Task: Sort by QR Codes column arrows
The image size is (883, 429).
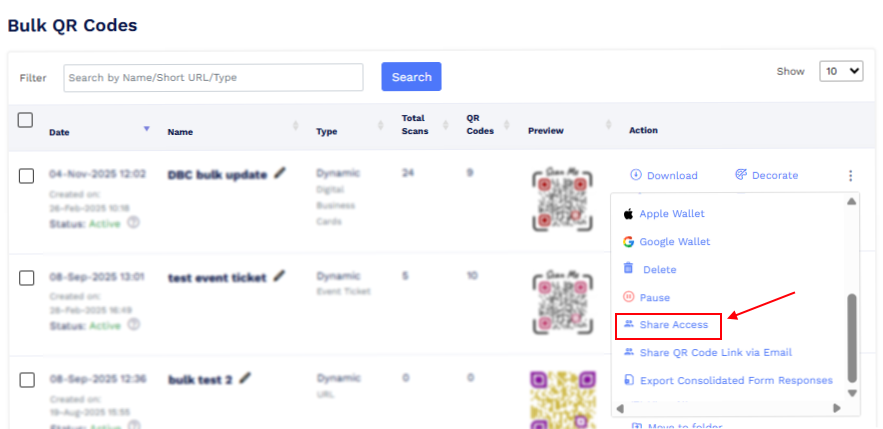Action: [506, 125]
